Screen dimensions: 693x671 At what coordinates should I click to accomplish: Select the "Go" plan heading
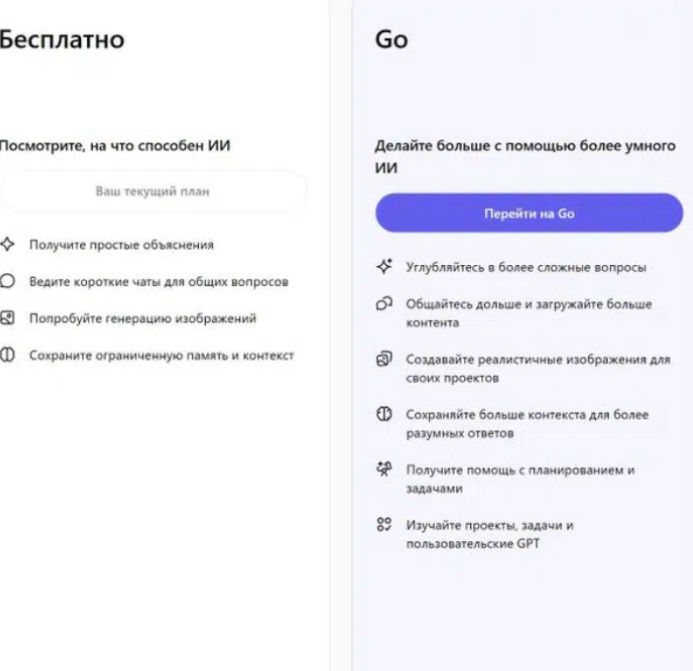click(391, 40)
